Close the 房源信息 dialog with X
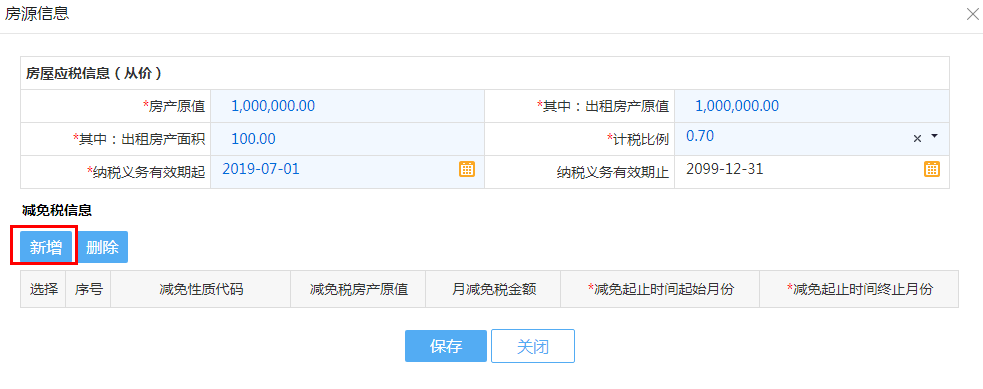The width and height of the screenshot is (983, 389). tap(972, 16)
